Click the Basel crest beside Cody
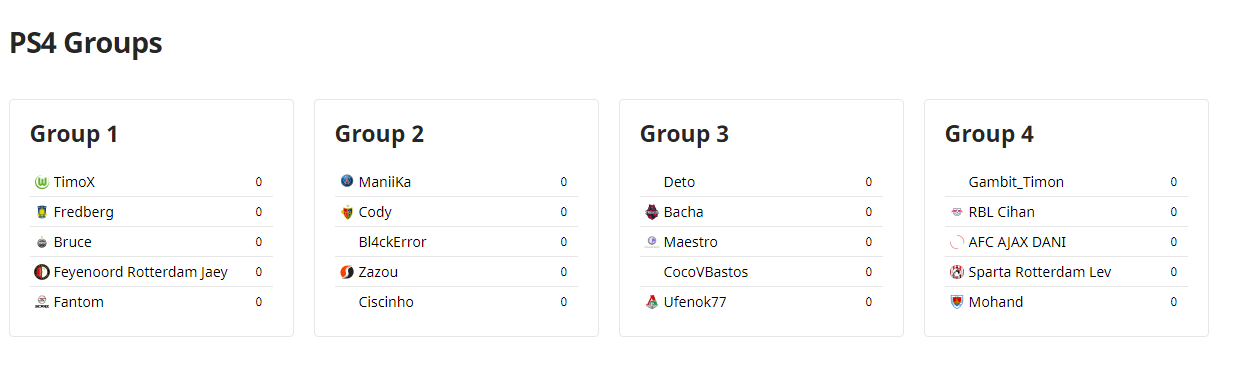 click(347, 212)
